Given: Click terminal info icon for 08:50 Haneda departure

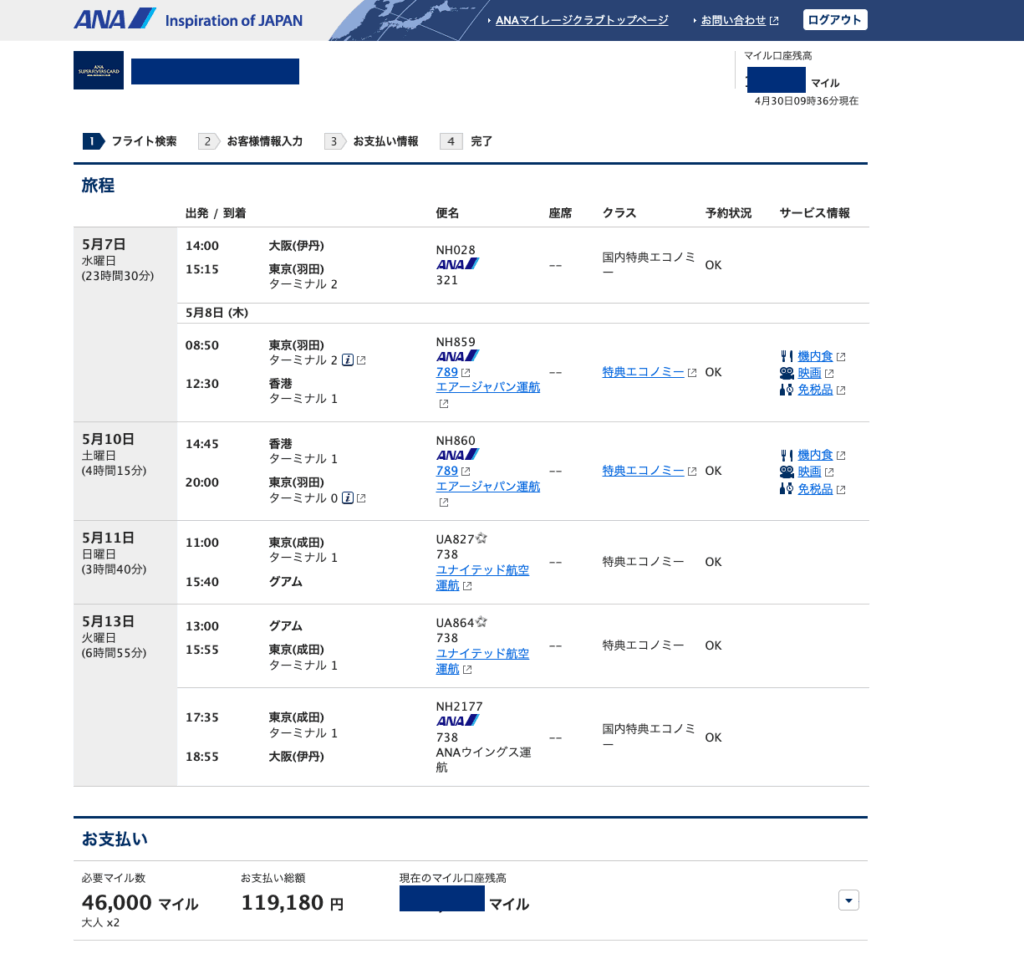Looking at the screenshot, I should tap(348, 360).
